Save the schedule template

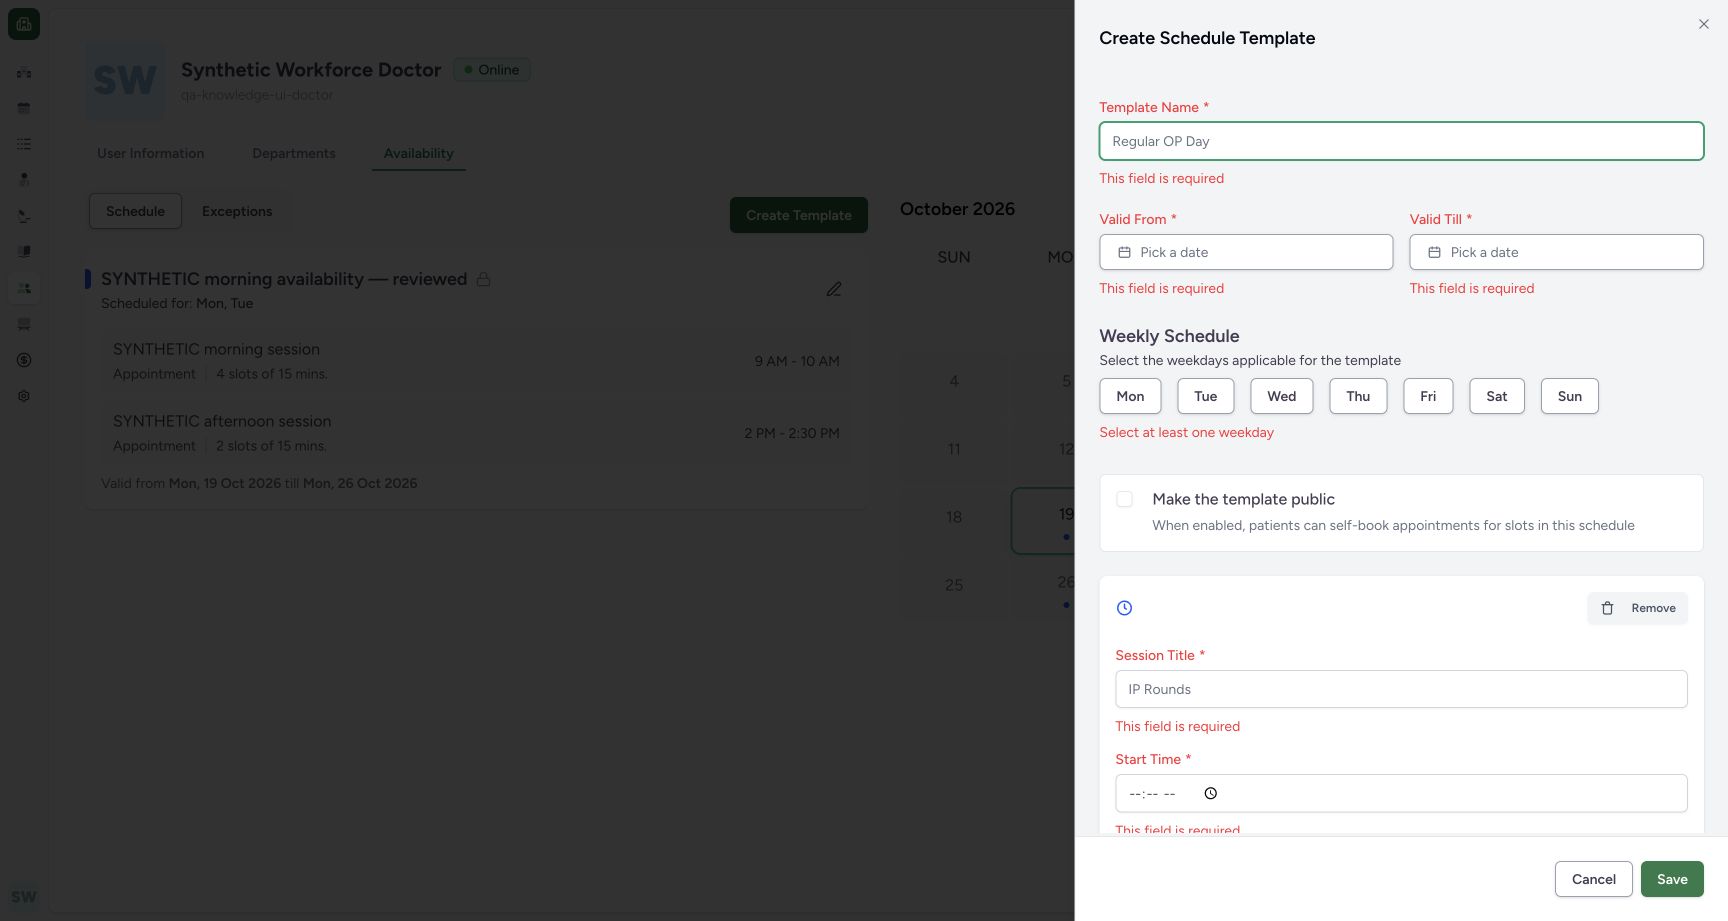coord(1672,879)
